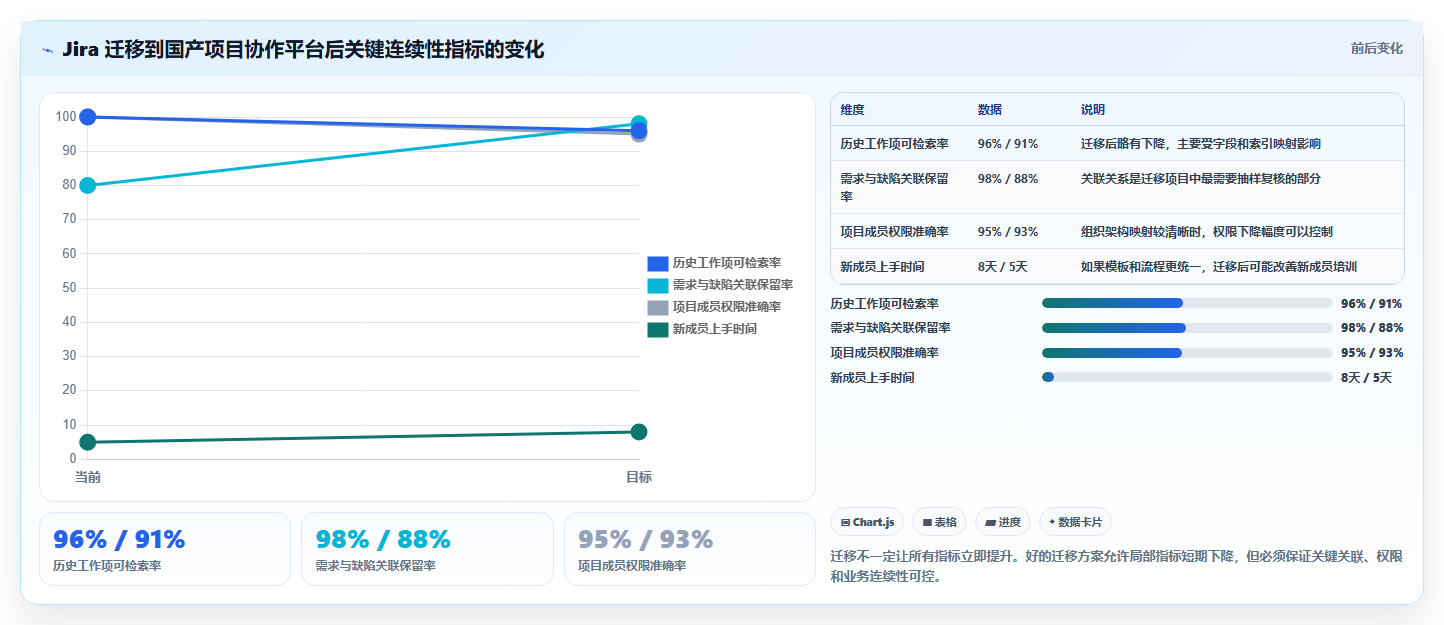This screenshot has width=1444, height=625.
Task: Click progress label 新成员上手时间
Action: 872,378
